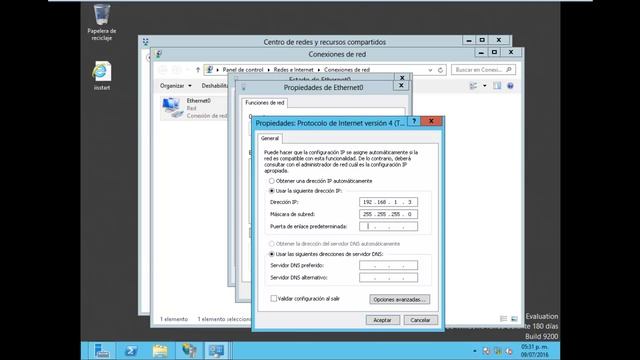Select the instart Internet Explorer desktop shortcut
Viewport: 640px width, 360px height.
point(102,76)
